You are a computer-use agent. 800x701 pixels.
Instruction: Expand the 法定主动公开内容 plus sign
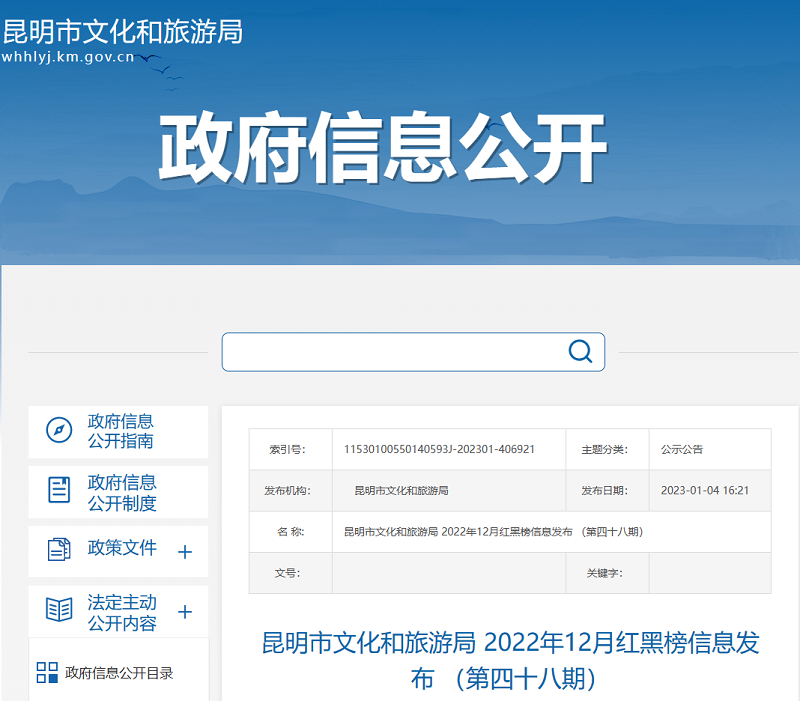click(x=185, y=611)
